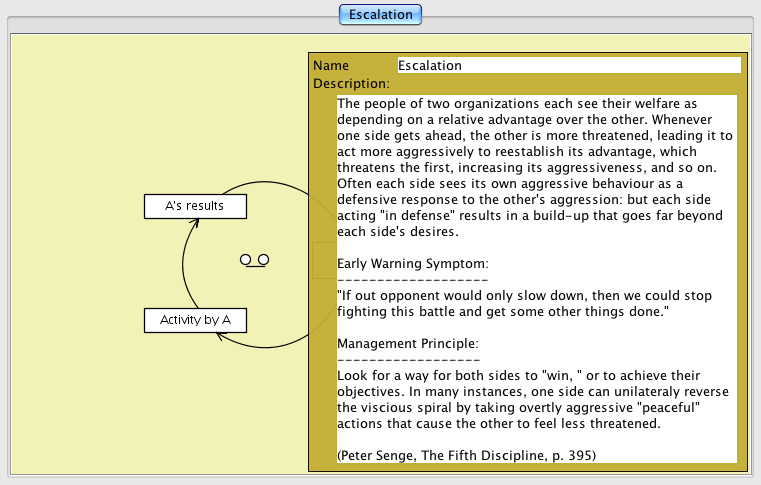Viewport: 761px width, 485px height.
Task: Click the curved arc left of the loop icon
Action: 184,264
